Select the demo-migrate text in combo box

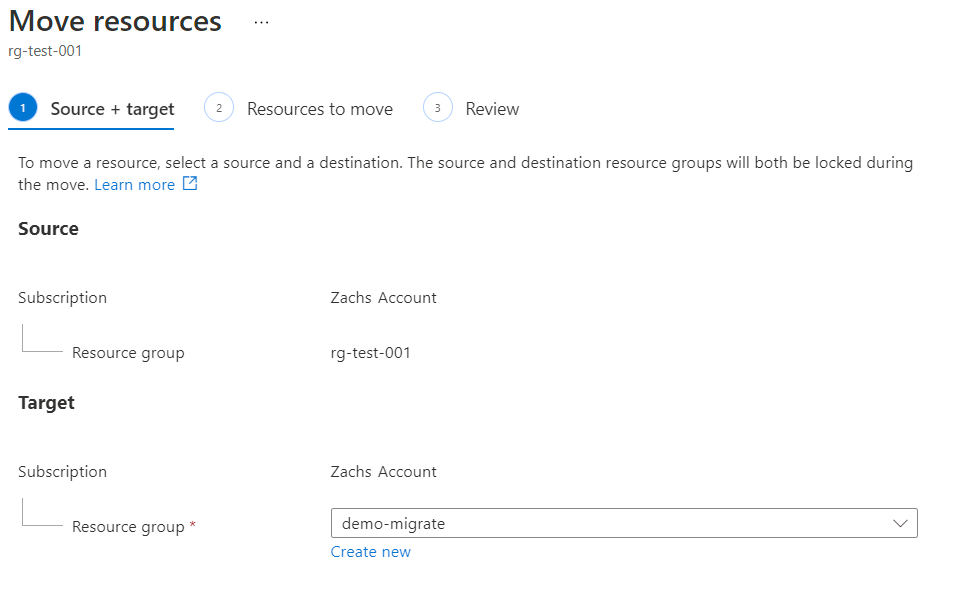click(x=393, y=524)
